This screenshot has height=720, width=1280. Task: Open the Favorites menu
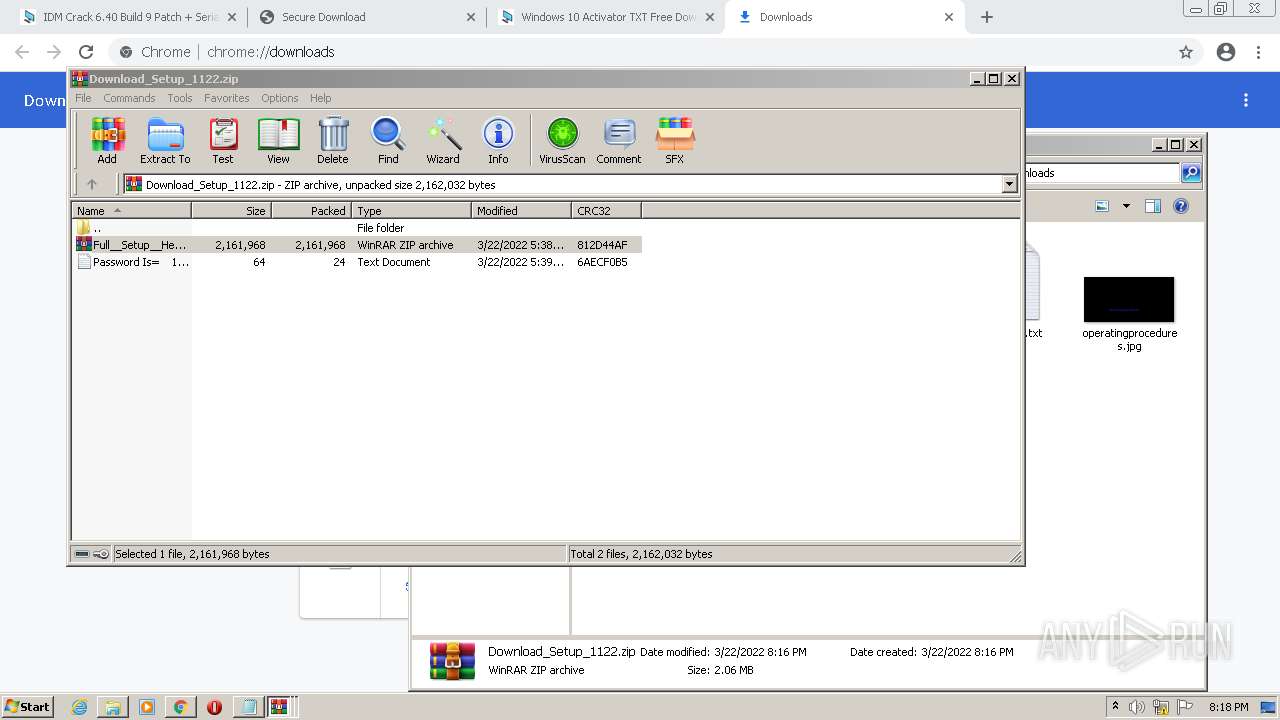pyautogui.click(x=227, y=98)
